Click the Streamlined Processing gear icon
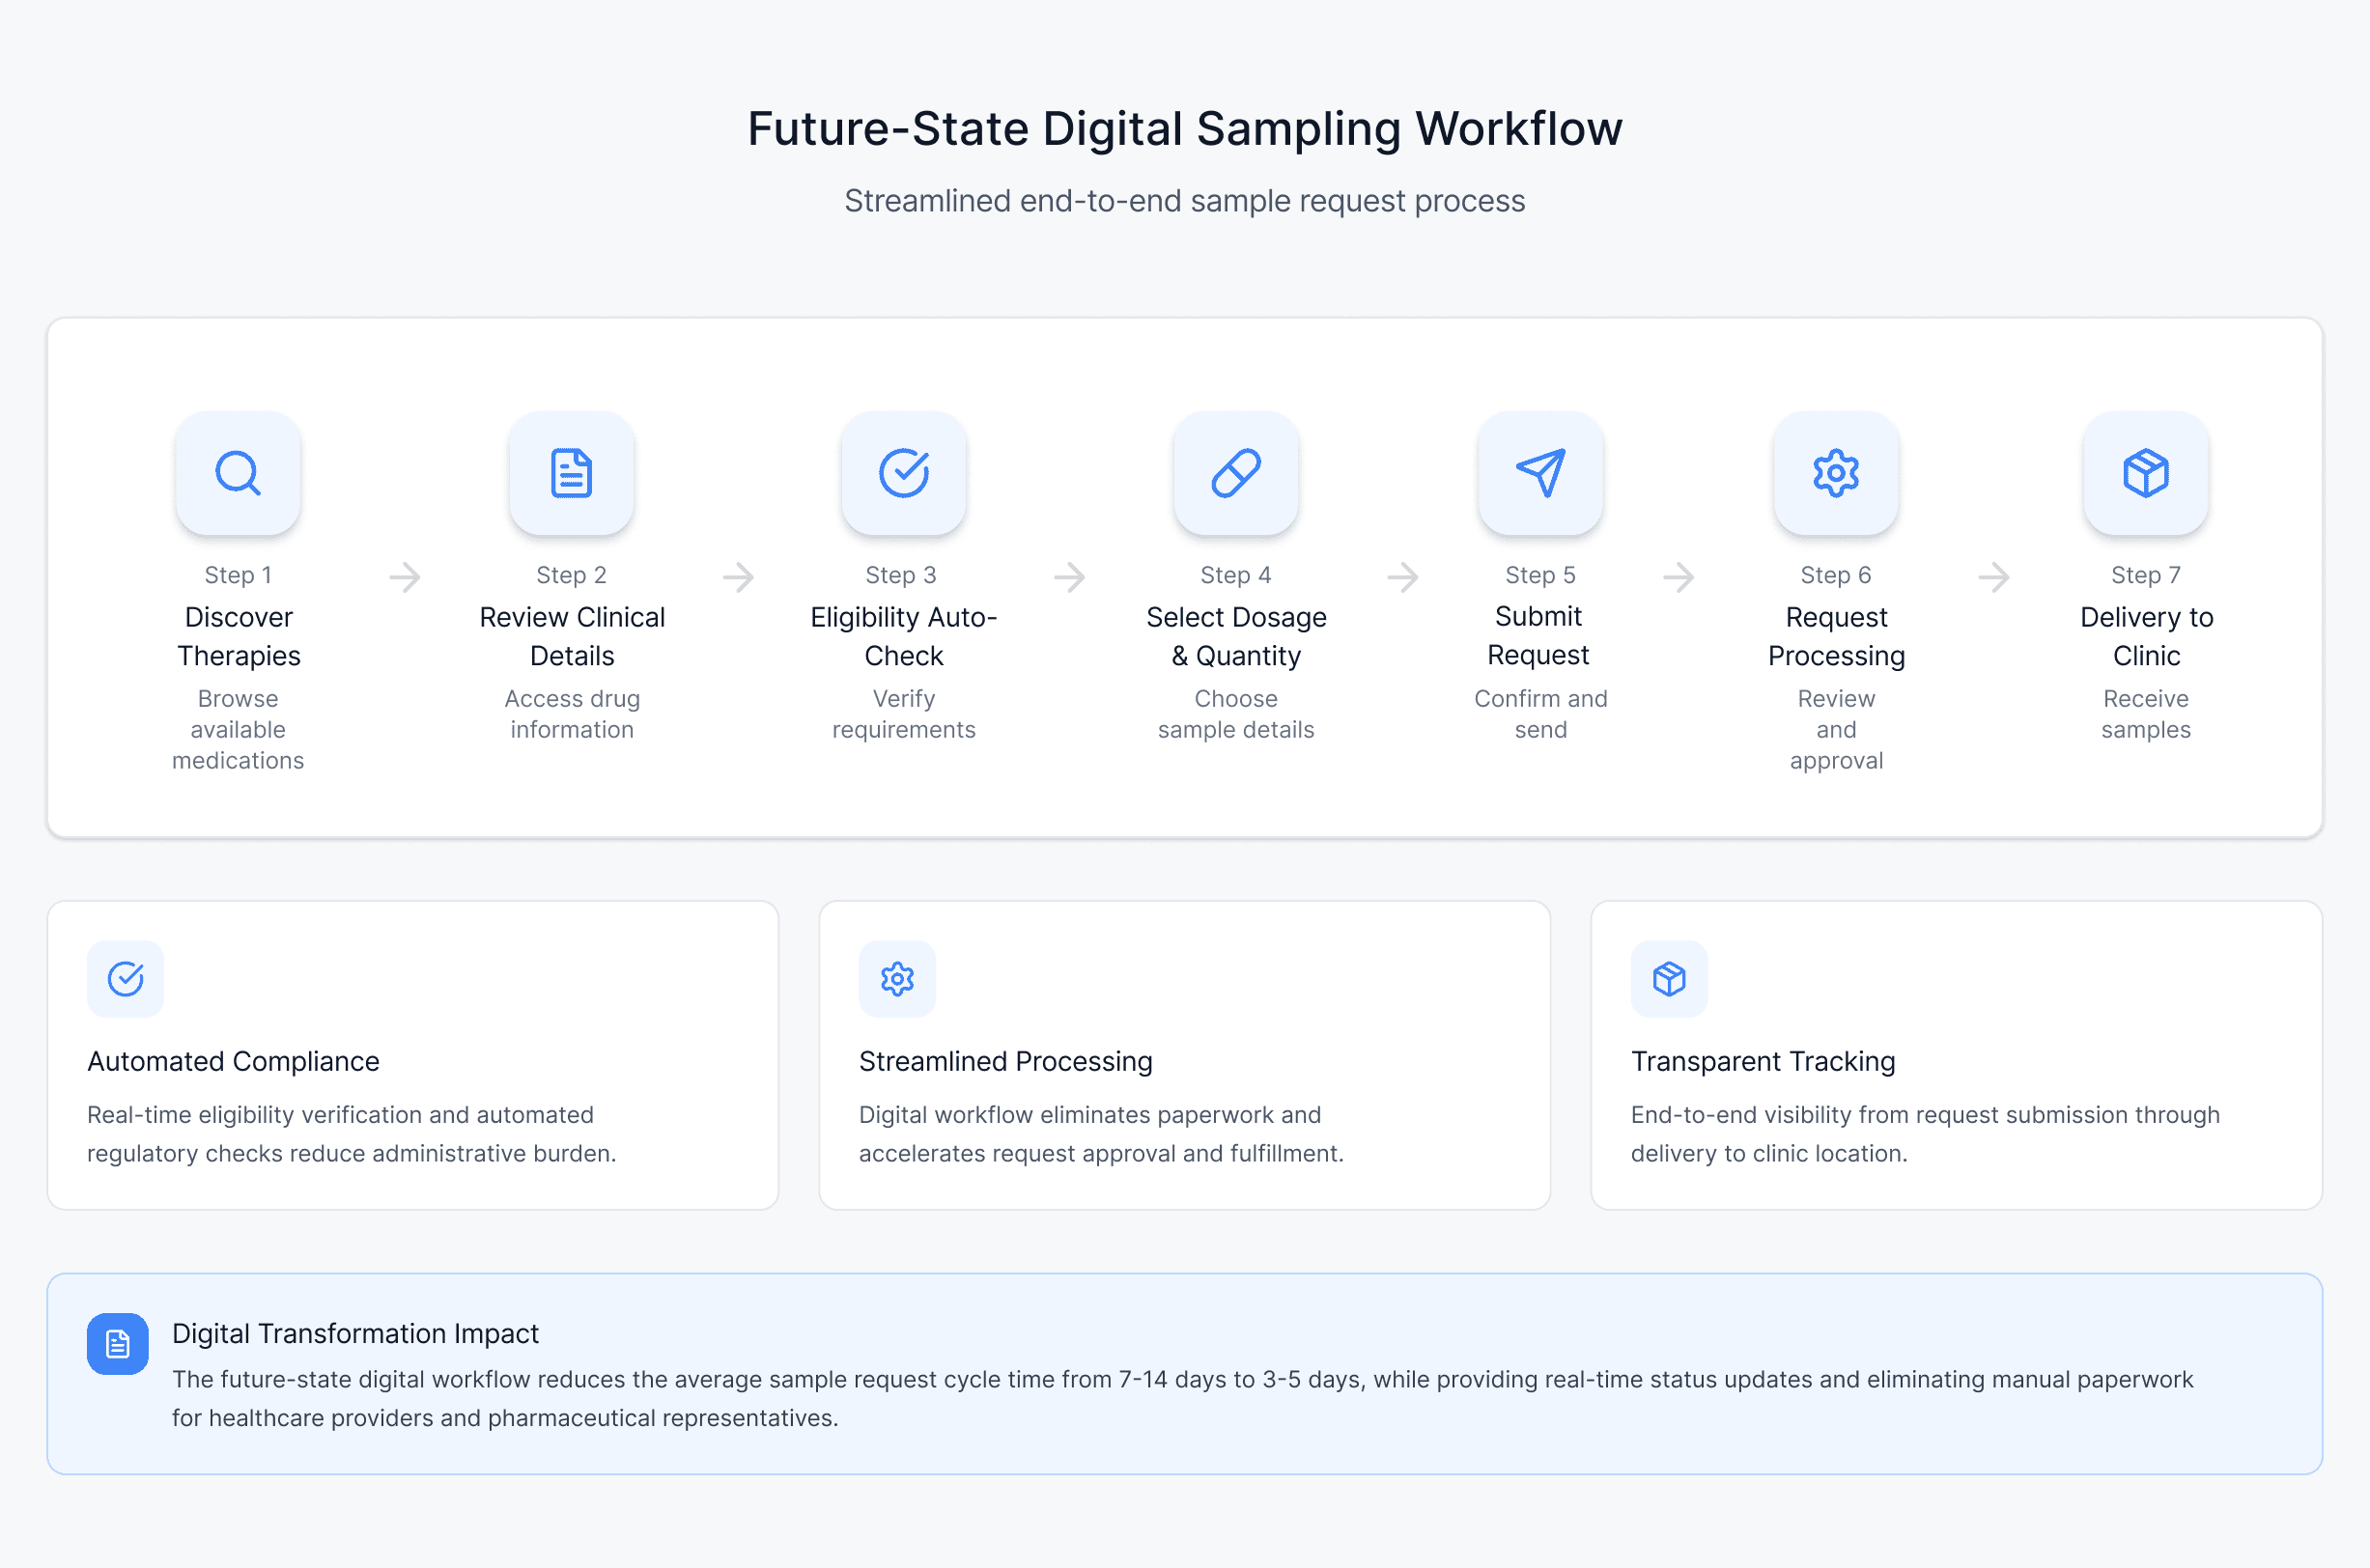The image size is (2370, 1568). tap(897, 978)
